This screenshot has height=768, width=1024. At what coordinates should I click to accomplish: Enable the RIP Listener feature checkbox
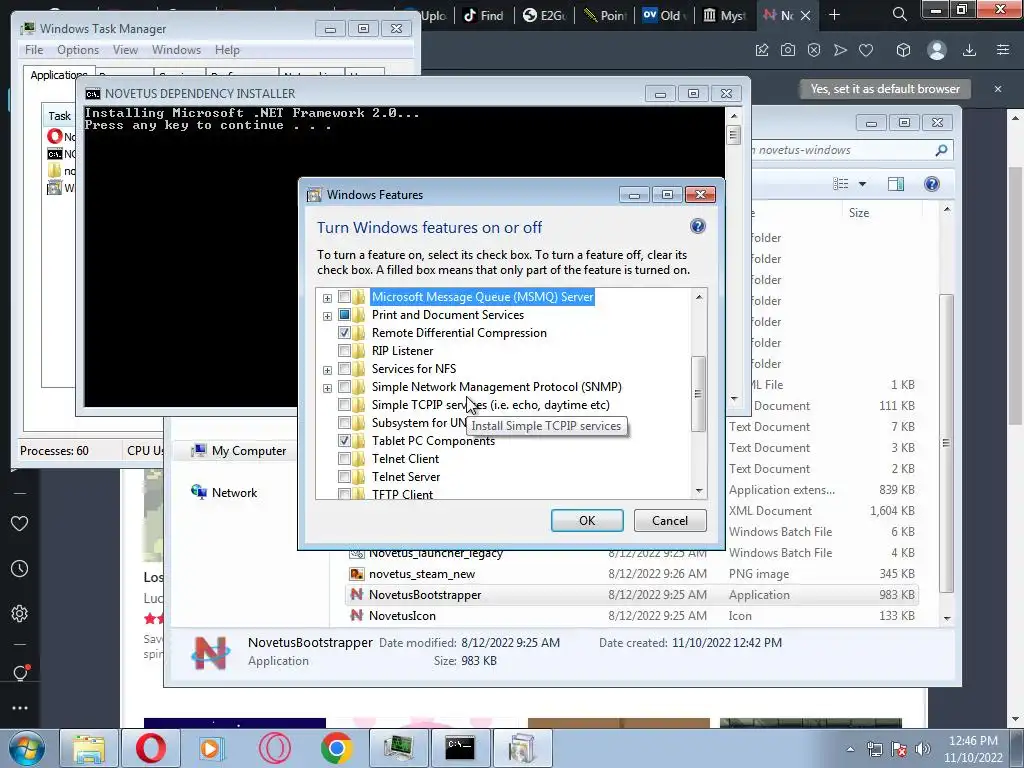tap(344, 351)
